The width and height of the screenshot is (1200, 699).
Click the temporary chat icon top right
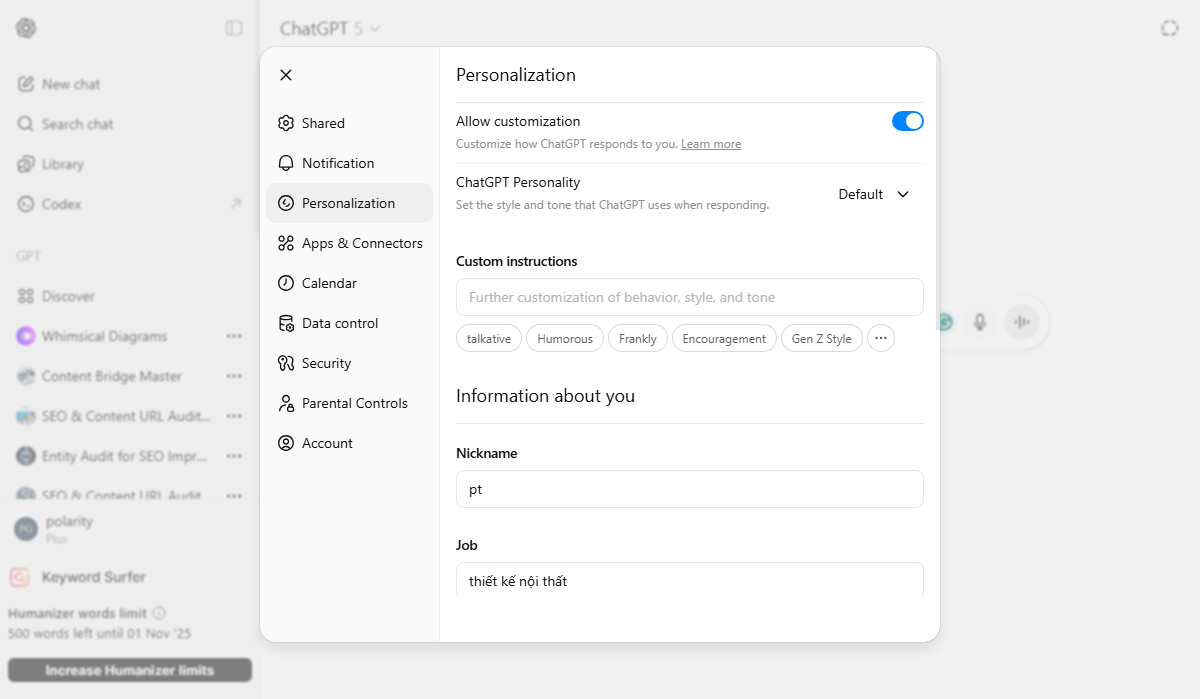pyautogui.click(x=1169, y=29)
